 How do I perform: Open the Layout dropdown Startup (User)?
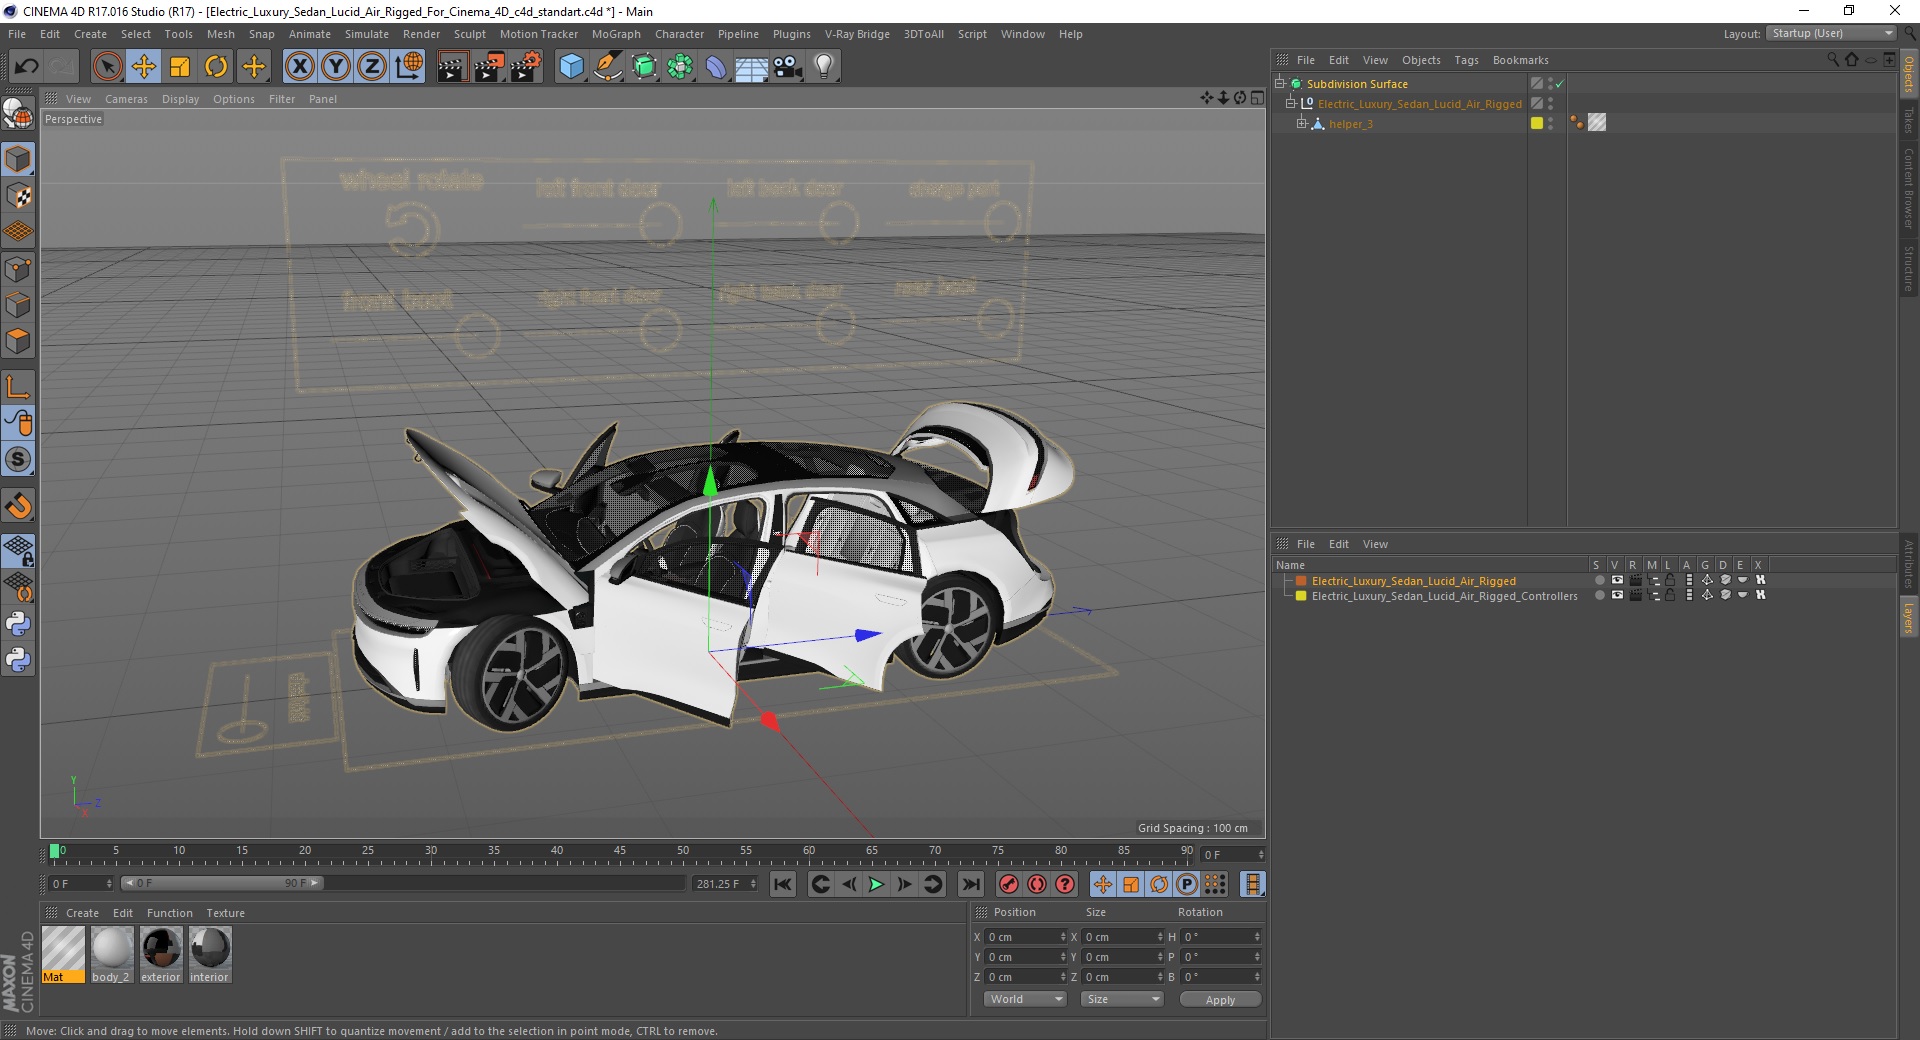click(1830, 33)
